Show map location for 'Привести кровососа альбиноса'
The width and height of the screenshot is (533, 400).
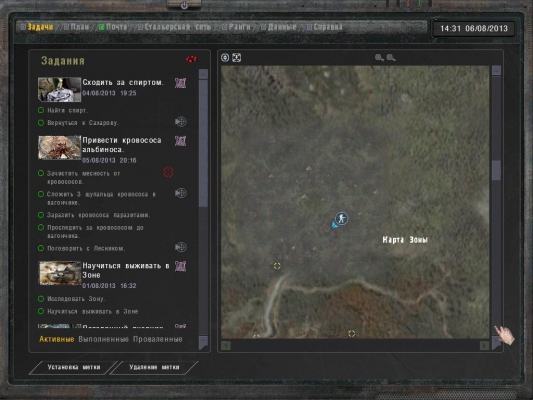click(180, 141)
